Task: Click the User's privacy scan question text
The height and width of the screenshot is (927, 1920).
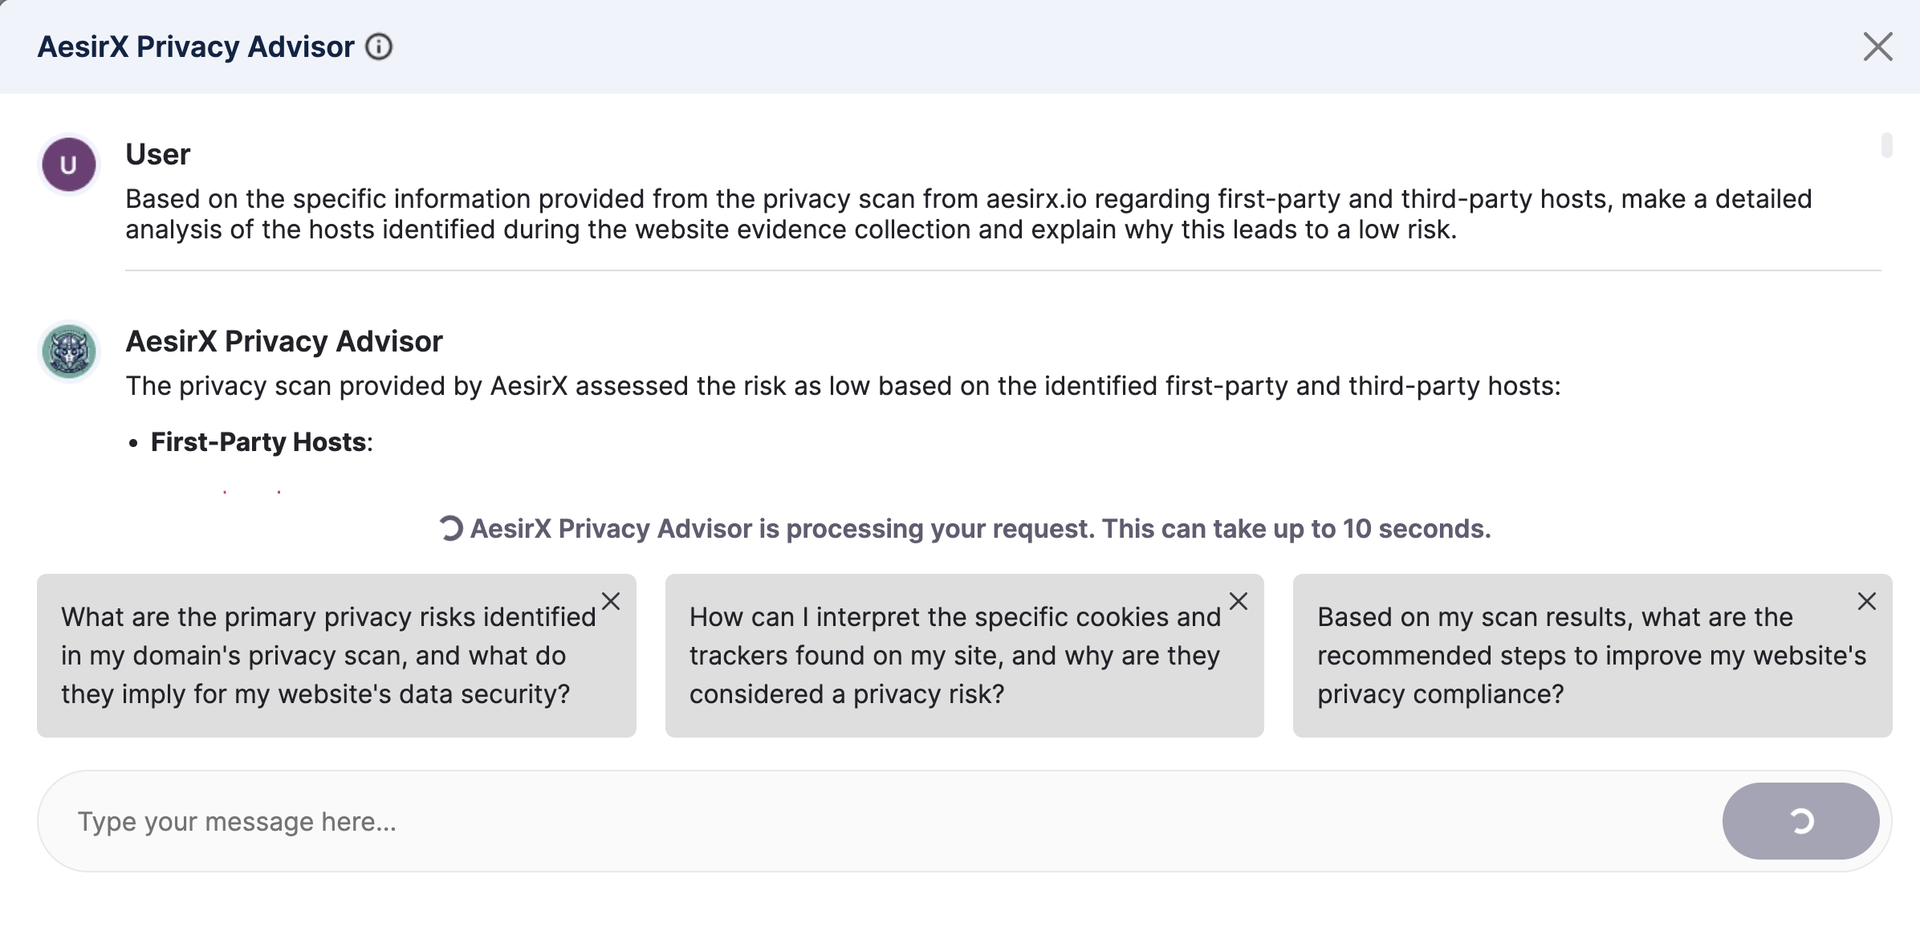Action: (968, 214)
